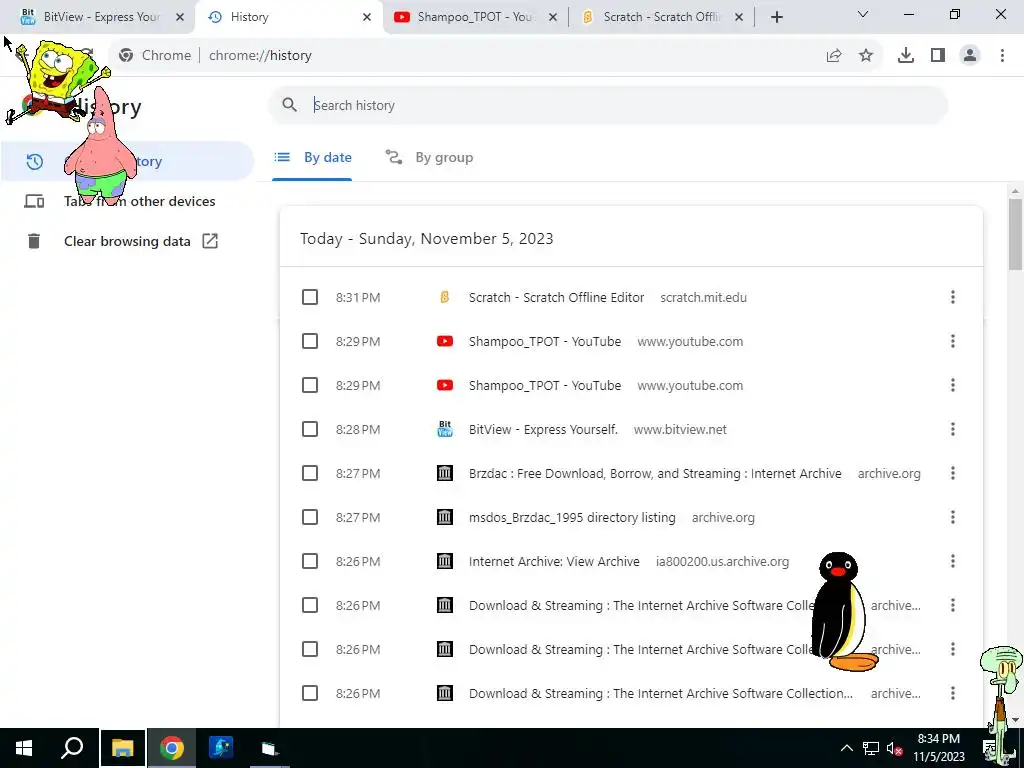Screen dimensions: 1024x768
Task: Share this page icon in address bar
Action: coord(834,56)
